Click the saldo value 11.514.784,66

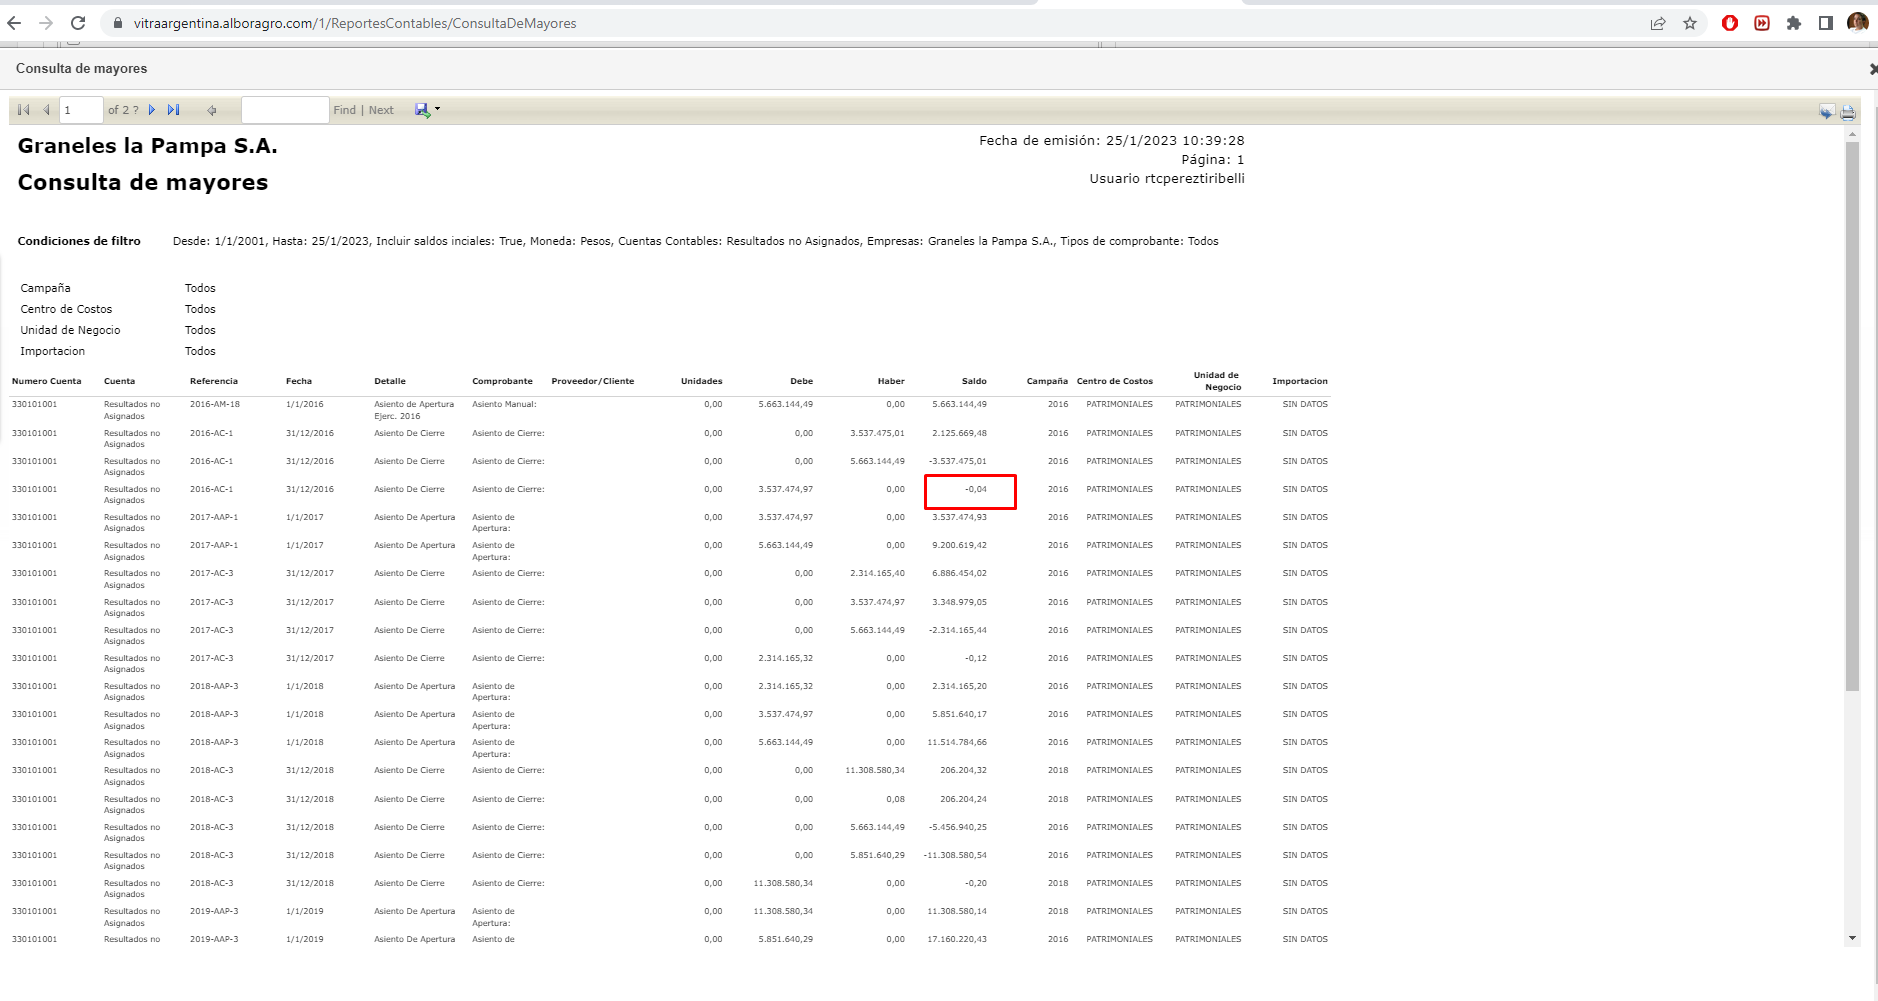(x=957, y=743)
